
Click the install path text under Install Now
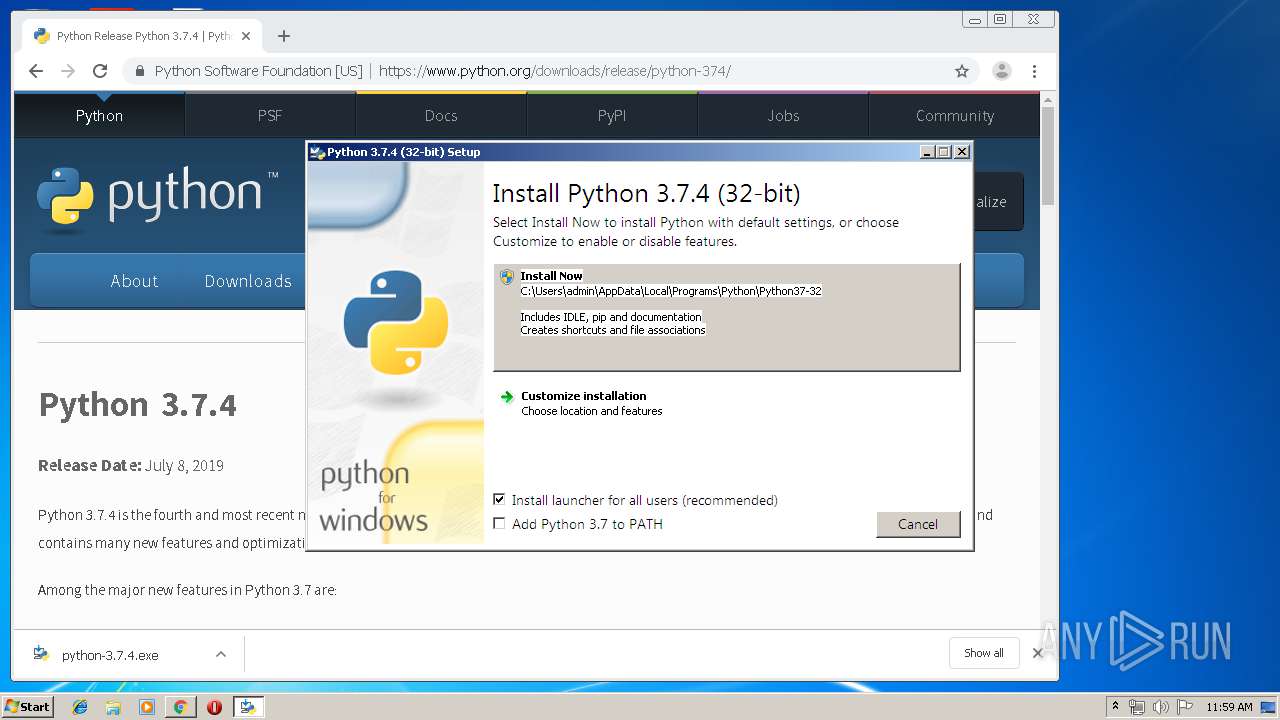[x=671, y=291]
